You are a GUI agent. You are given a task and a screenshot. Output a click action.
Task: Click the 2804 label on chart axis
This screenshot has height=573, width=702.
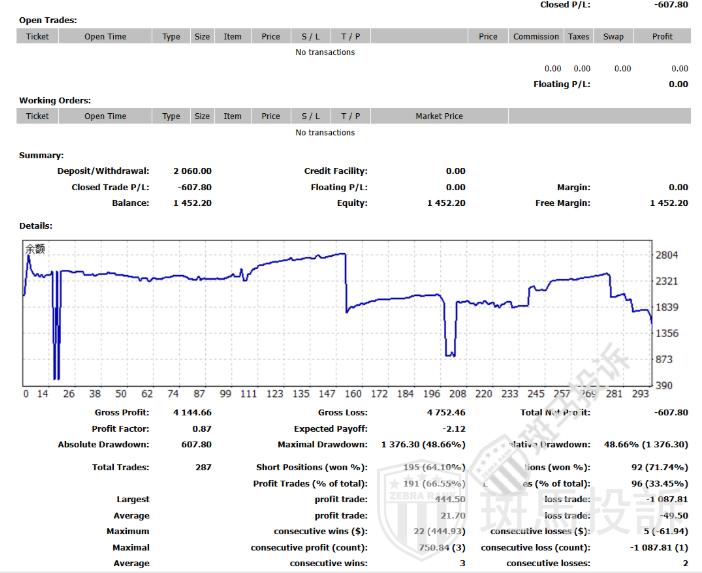tap(667, 256)
